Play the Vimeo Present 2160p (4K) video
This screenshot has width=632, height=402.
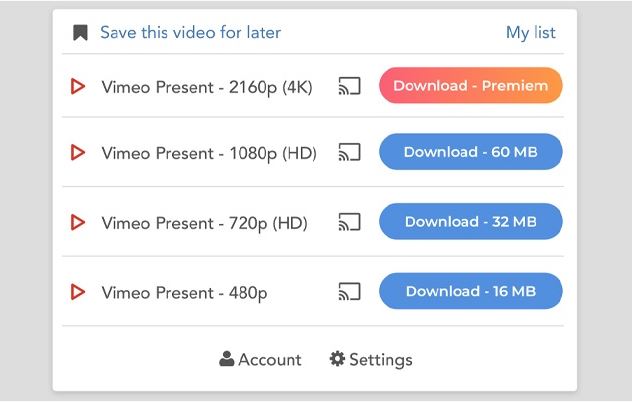[x=78, y=87]
